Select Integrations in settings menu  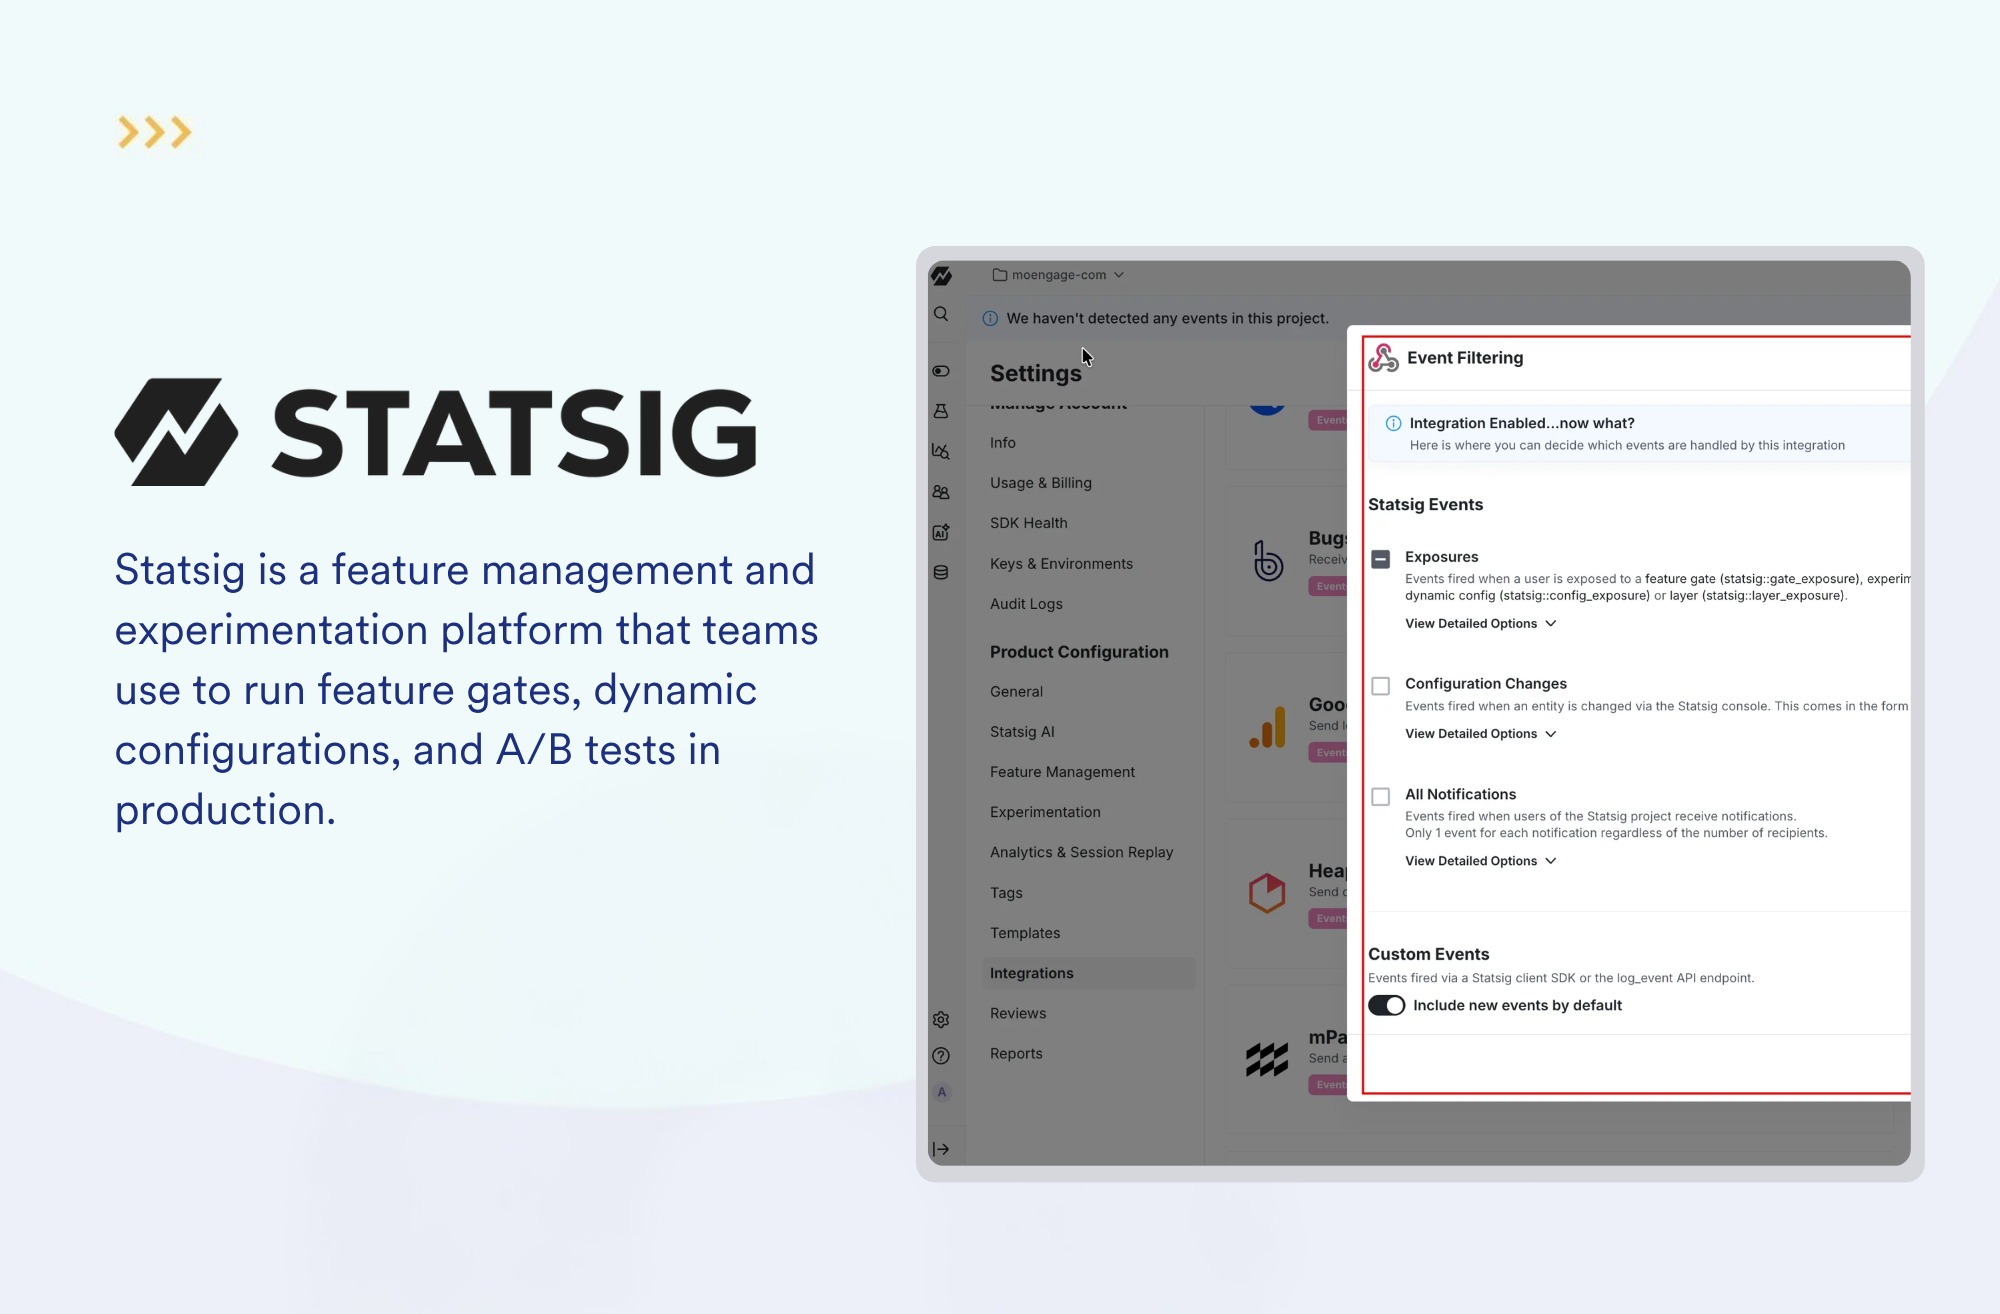(1089, 973)
